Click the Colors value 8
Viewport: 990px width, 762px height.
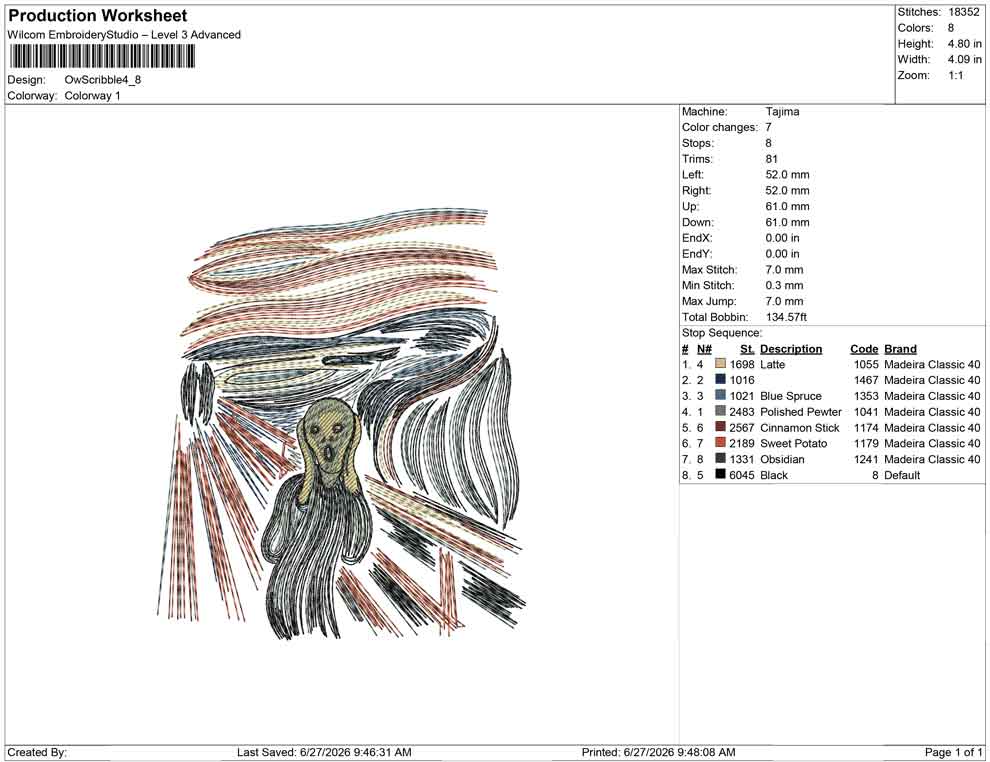click(x=951, y=28)
